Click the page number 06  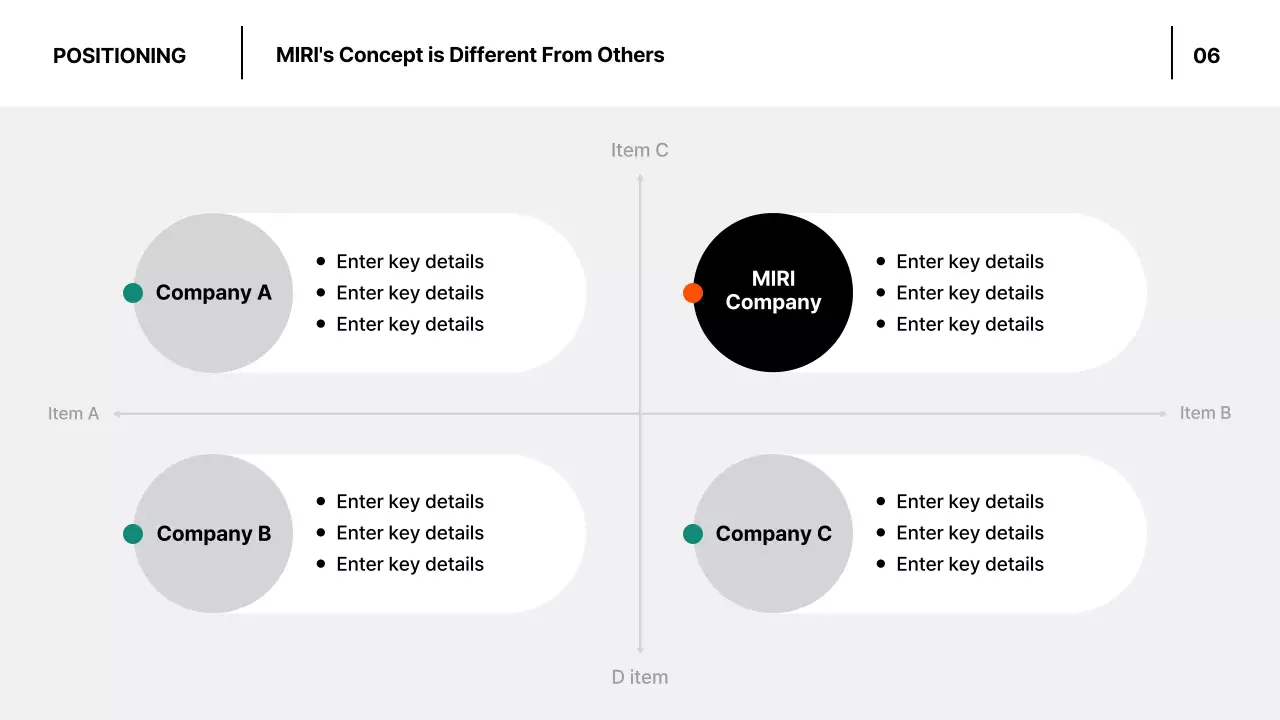click(x=1206, y=56)
